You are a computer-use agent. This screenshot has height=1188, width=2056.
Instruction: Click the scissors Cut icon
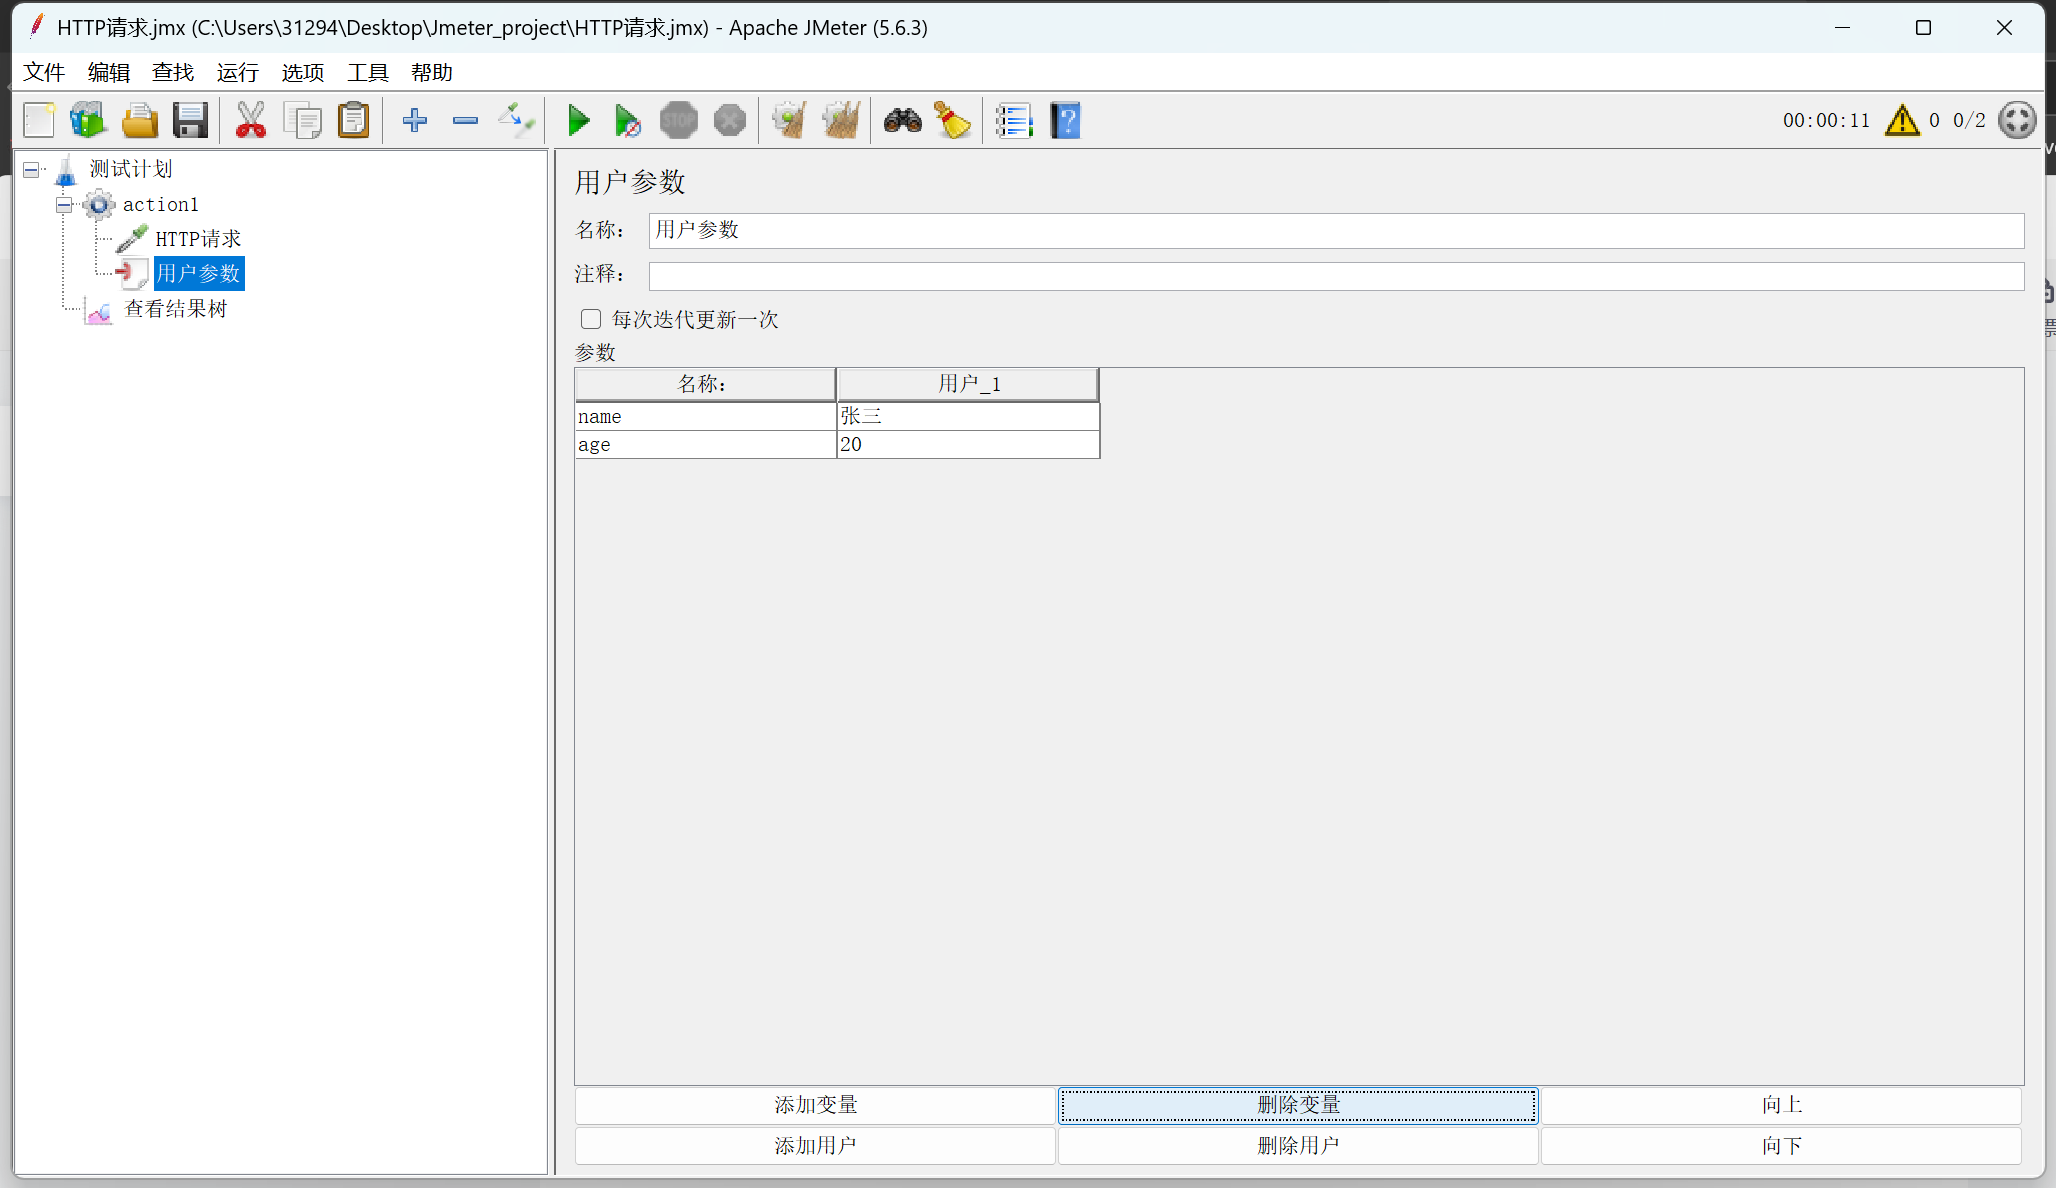point(250,121)
